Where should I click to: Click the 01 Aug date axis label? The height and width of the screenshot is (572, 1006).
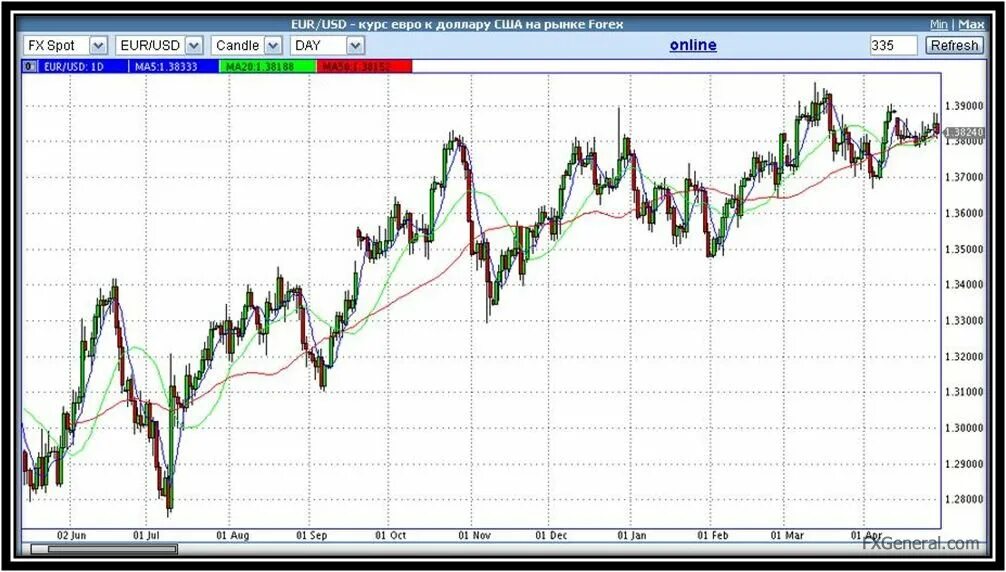point(233,535)
